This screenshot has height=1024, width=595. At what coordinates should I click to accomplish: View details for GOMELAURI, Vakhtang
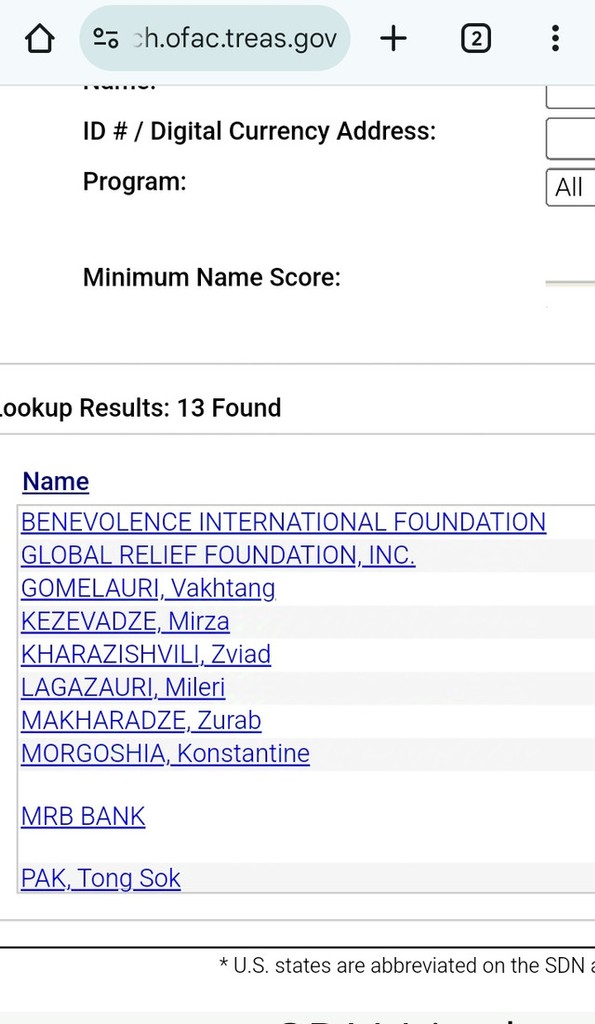tap(148, 588)
